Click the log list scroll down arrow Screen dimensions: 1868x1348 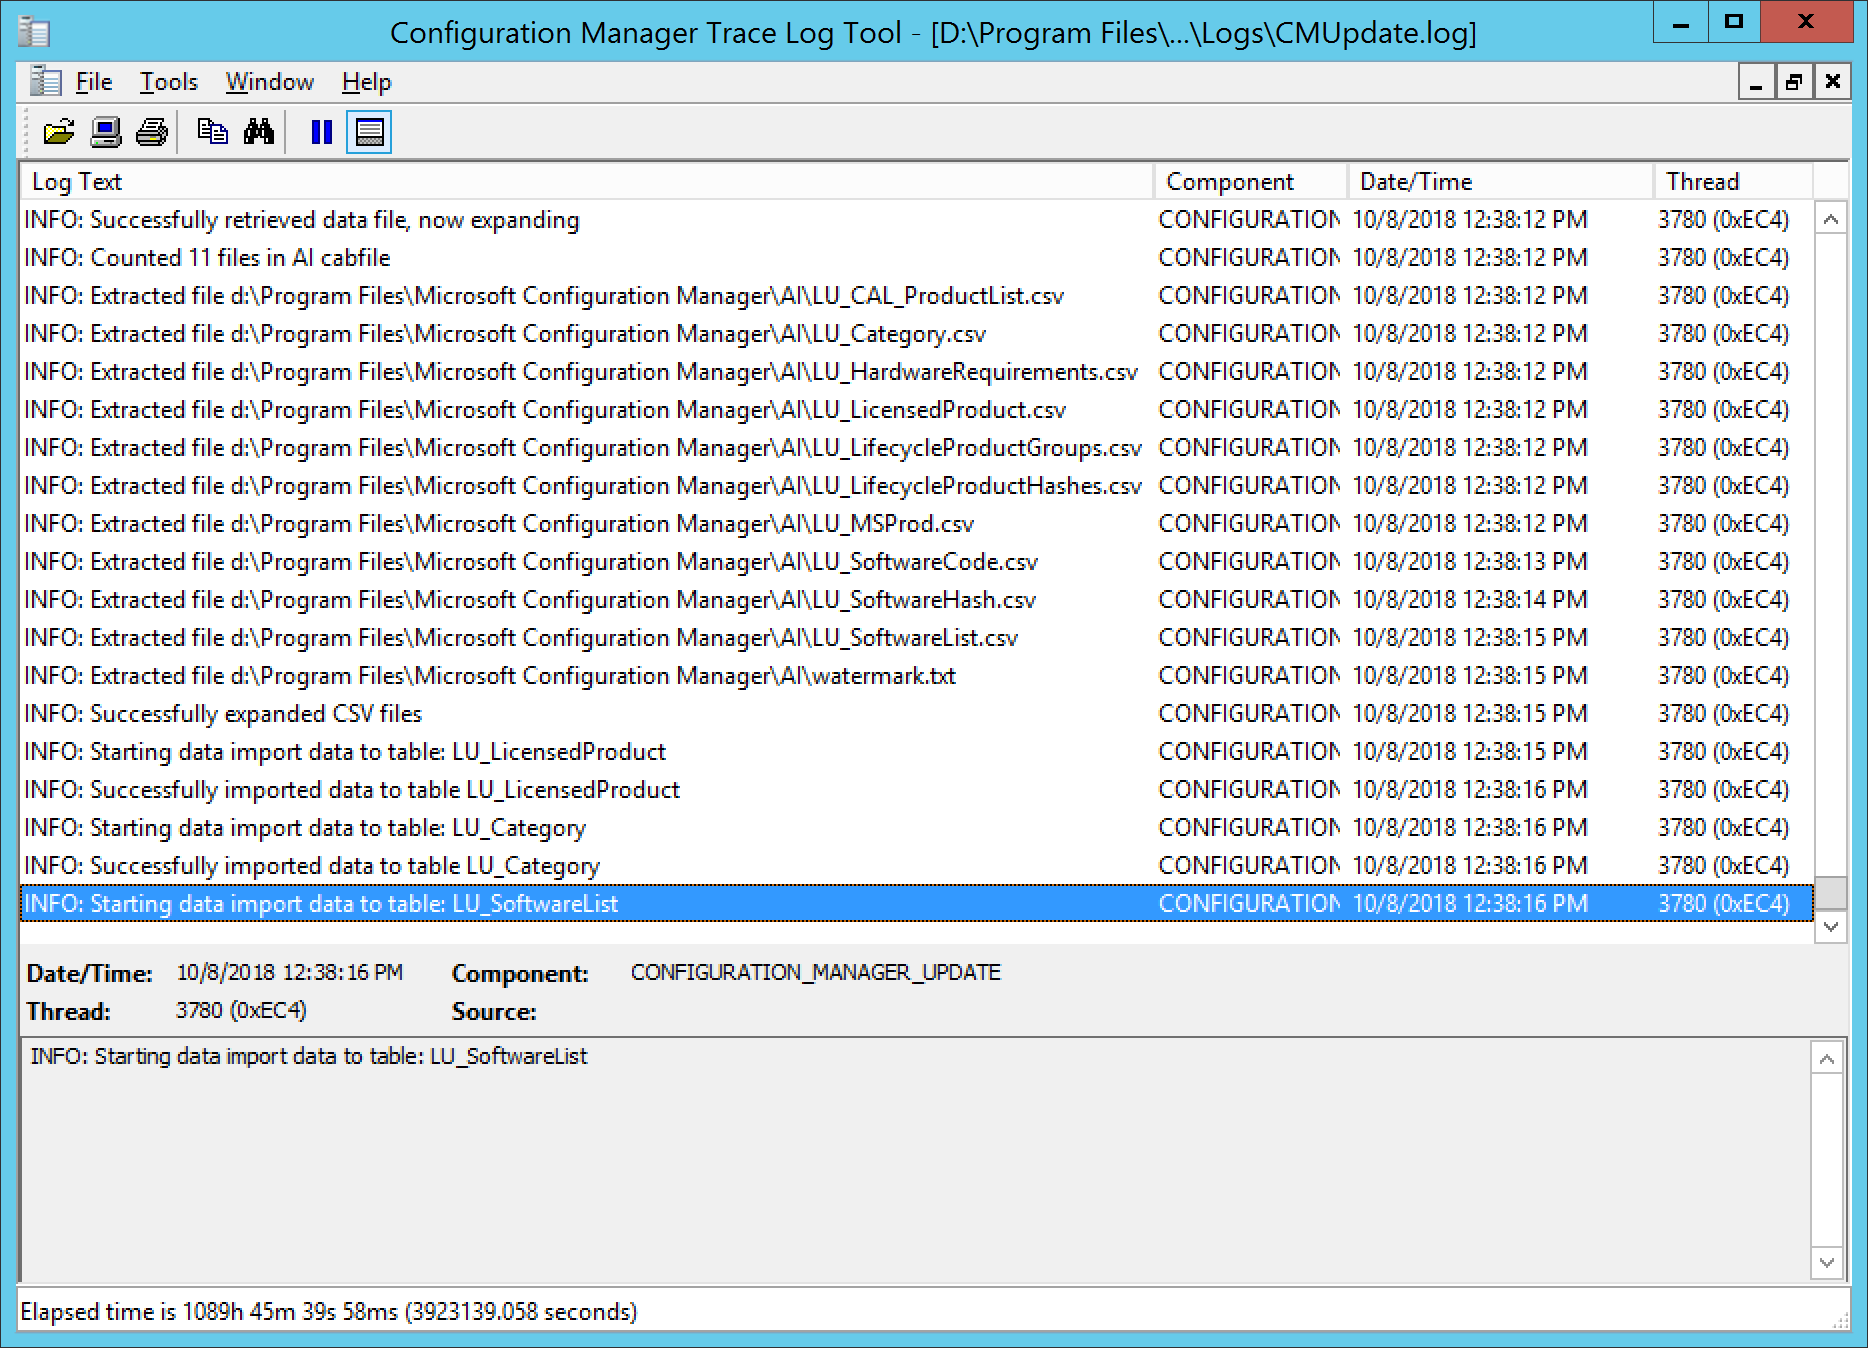coord(1830,926)
